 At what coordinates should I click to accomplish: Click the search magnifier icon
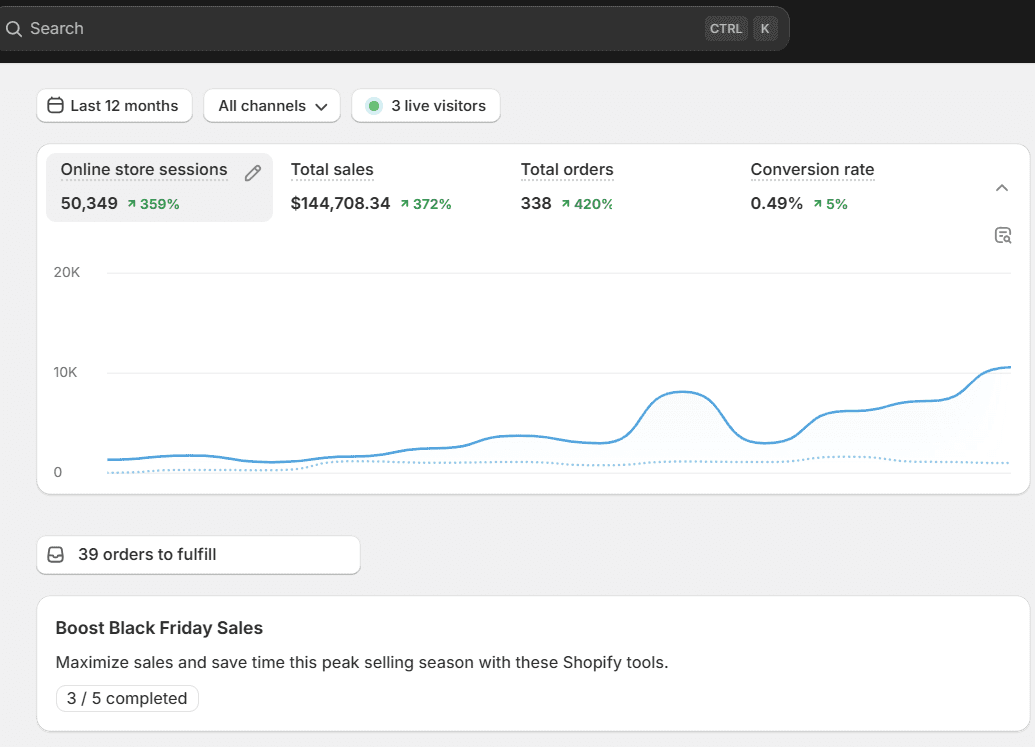pyautogui.click(x=15, y=29)
